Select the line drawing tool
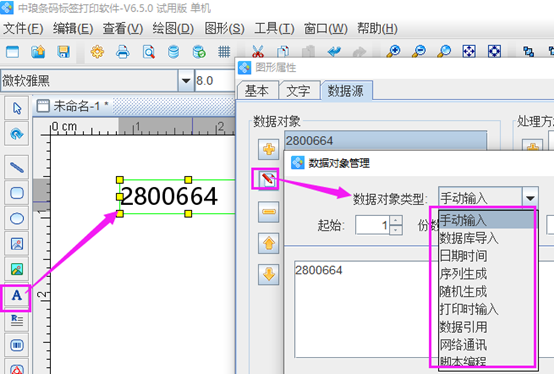Image resolution: width=554 pixels, height=374 pixels. (17, 167)
